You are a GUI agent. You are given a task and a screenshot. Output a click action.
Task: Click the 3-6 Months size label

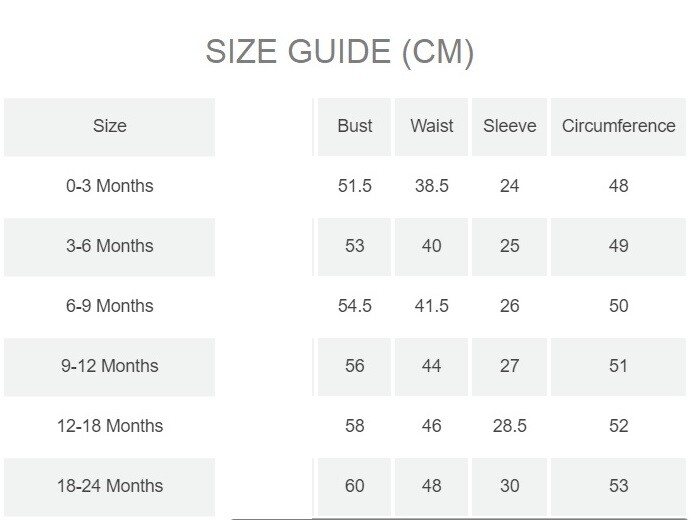(x=110, y=246)
